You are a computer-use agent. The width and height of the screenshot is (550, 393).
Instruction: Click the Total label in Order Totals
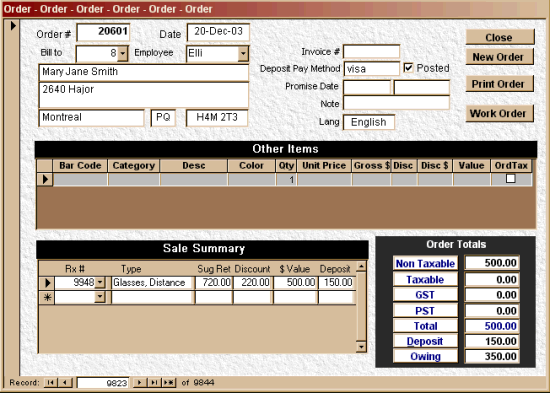click(425, 326)
